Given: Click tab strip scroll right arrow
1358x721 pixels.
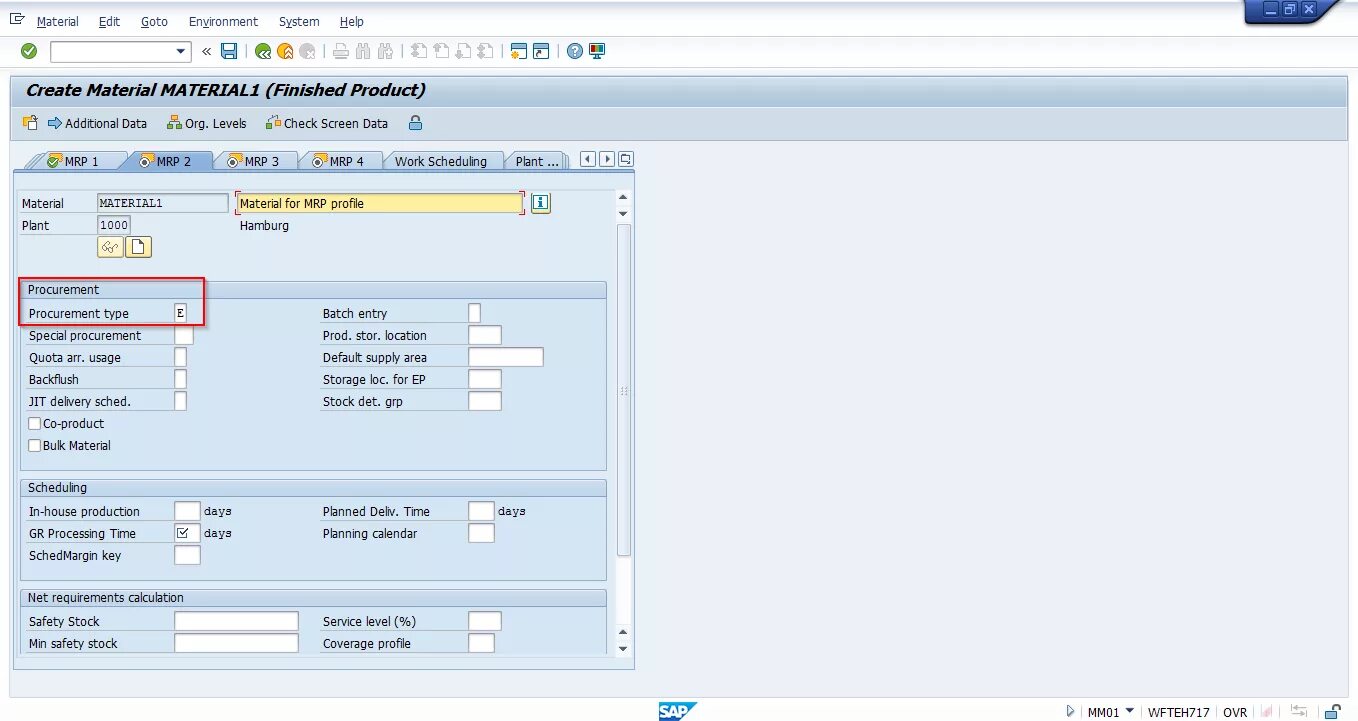Looking at the screenshot, I should tap(607, 160).
